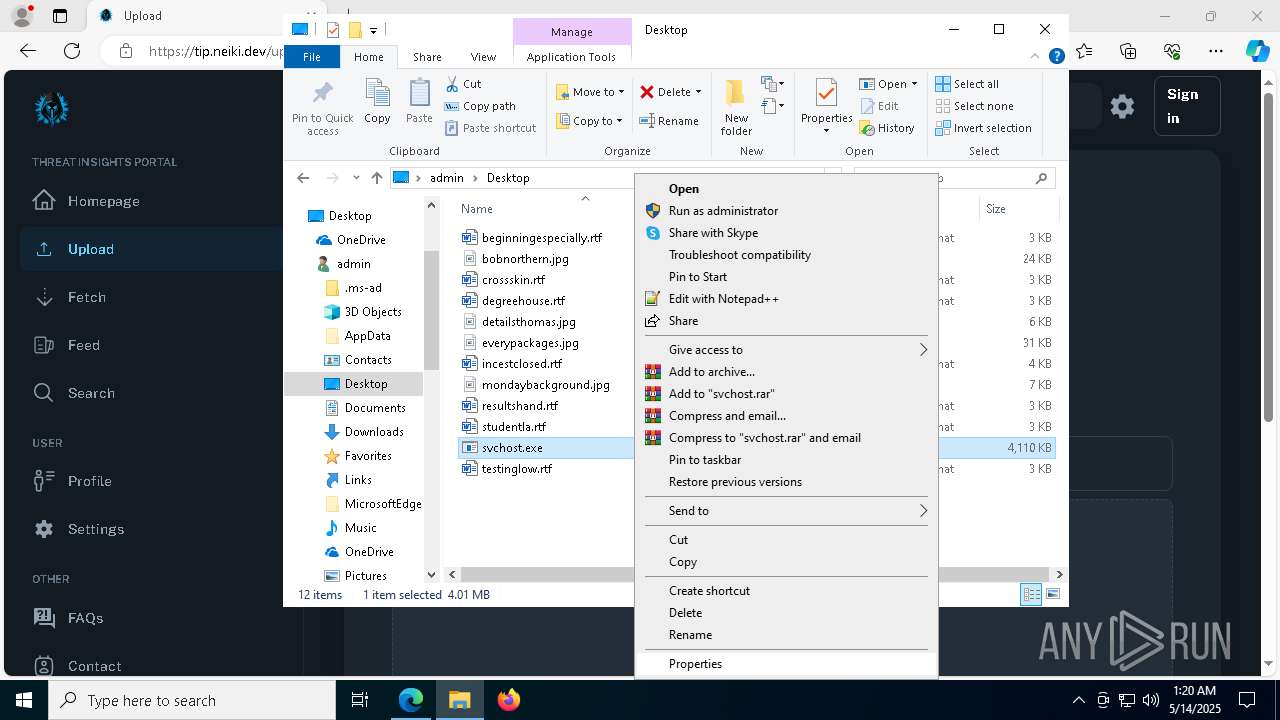Open the Copy to dropdown
The height and width of the screenshot is (720, 1280).
tap(589, 121)
